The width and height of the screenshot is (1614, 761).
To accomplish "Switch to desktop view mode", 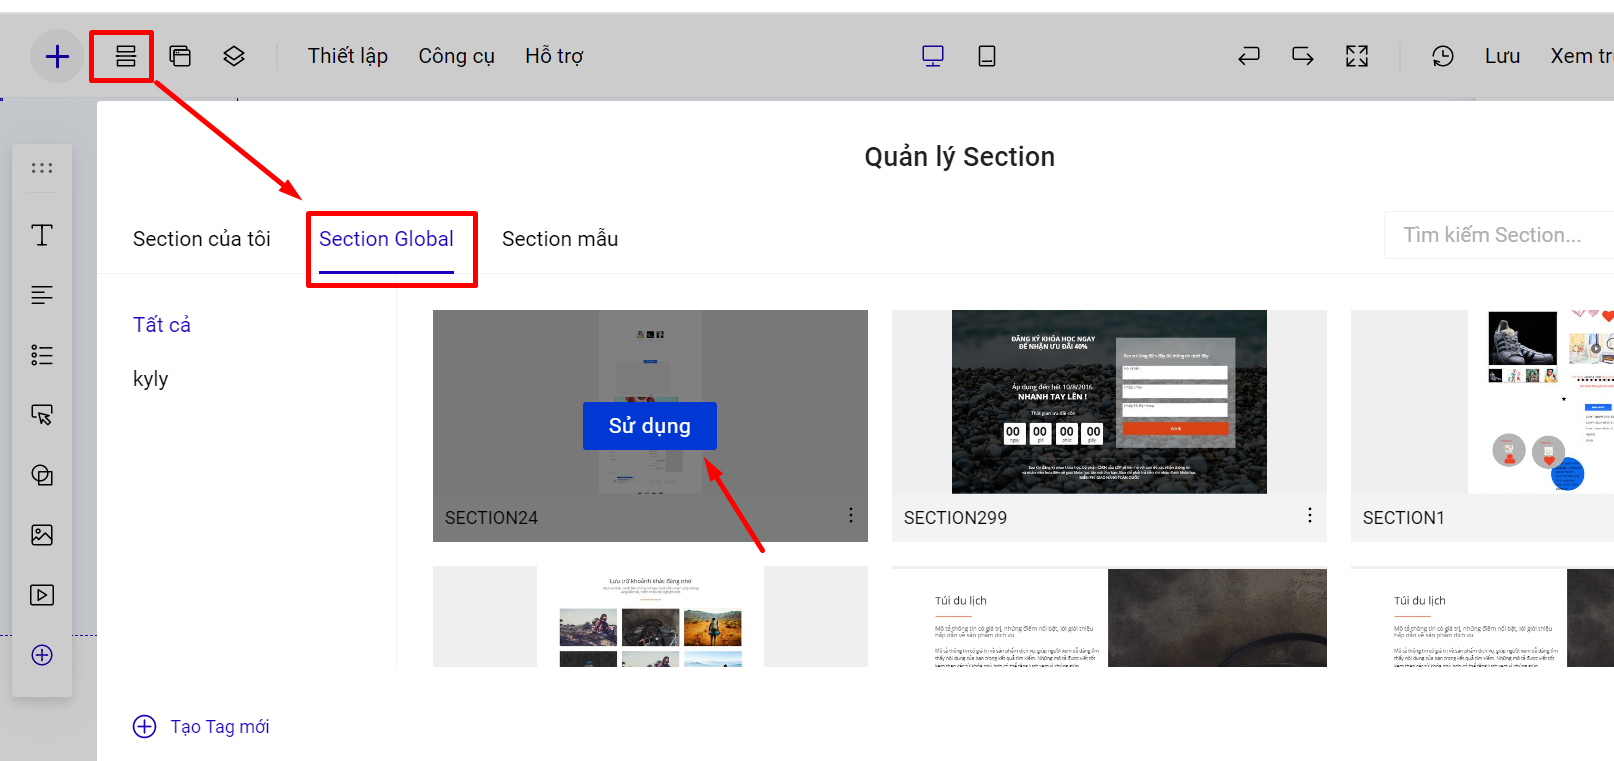I will point(932,57).
